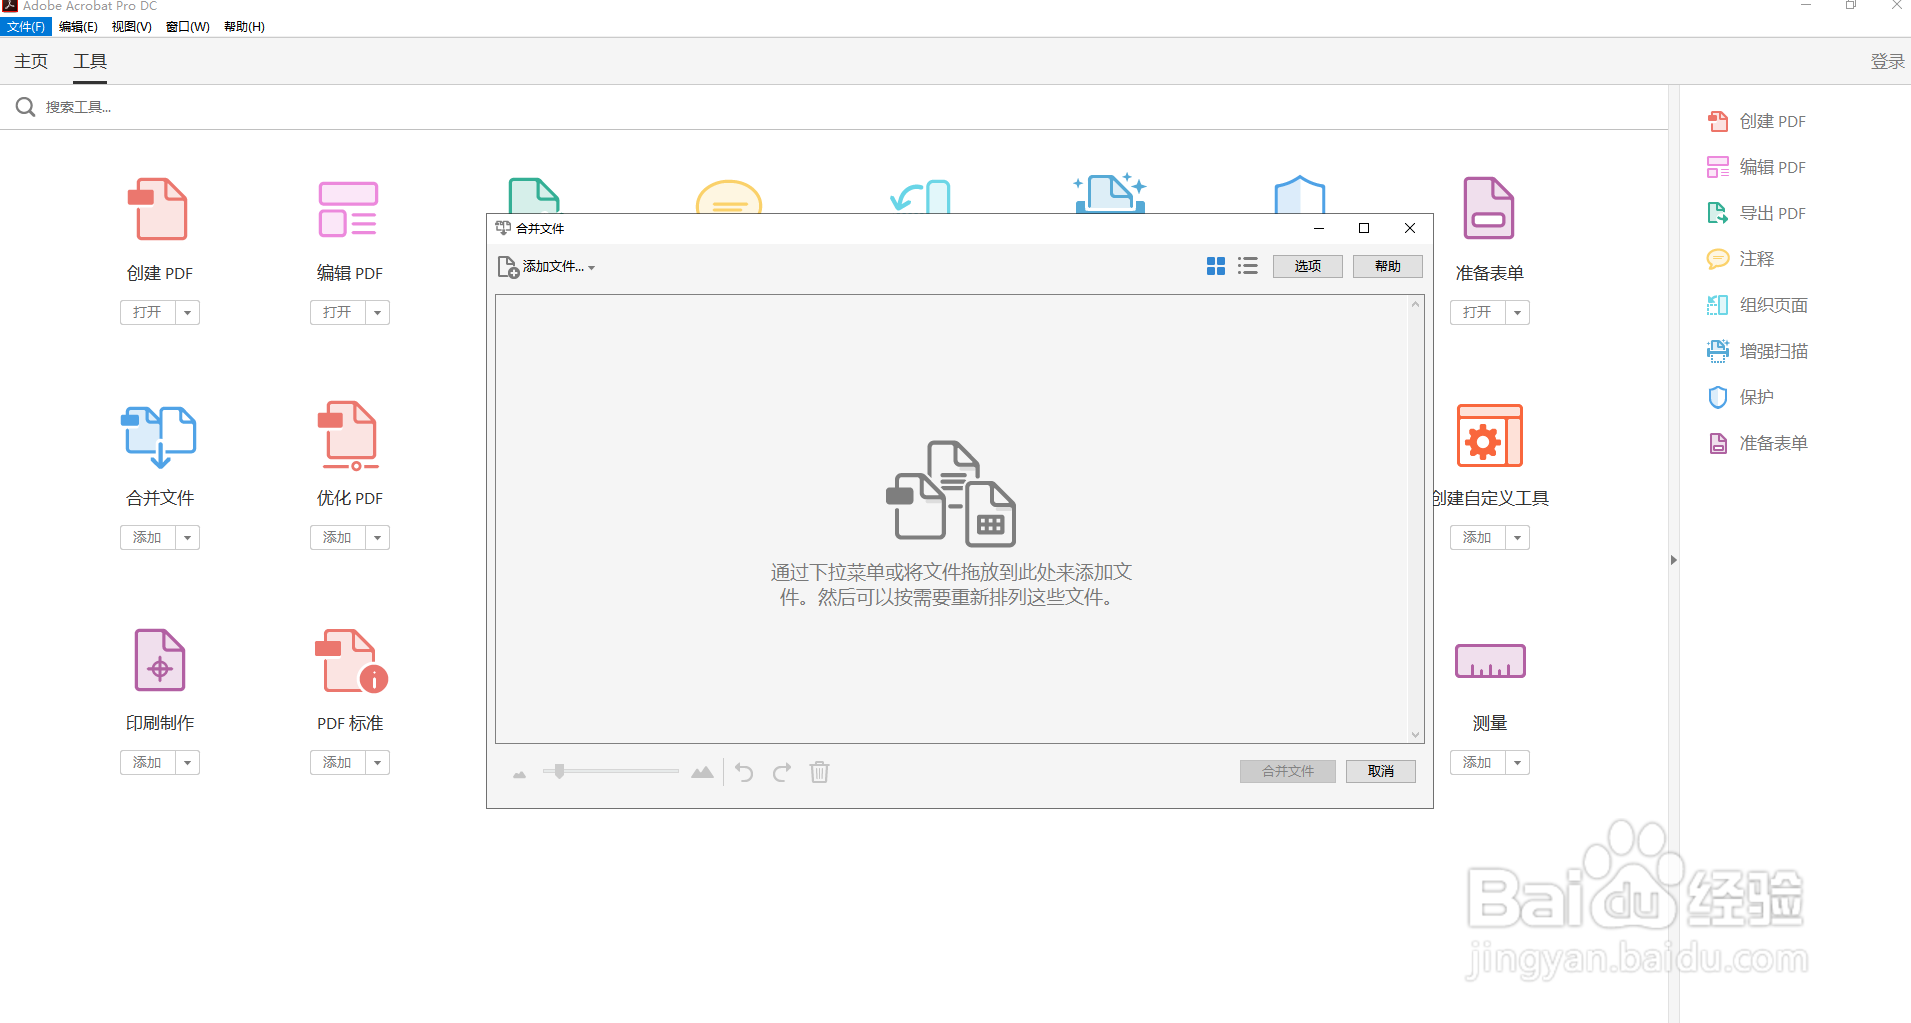The height and width of the screenshot is (1023, 1911).
Task: Expand dropdown arrow next to 编辑 PDF 打开
Action: point(377,313)
